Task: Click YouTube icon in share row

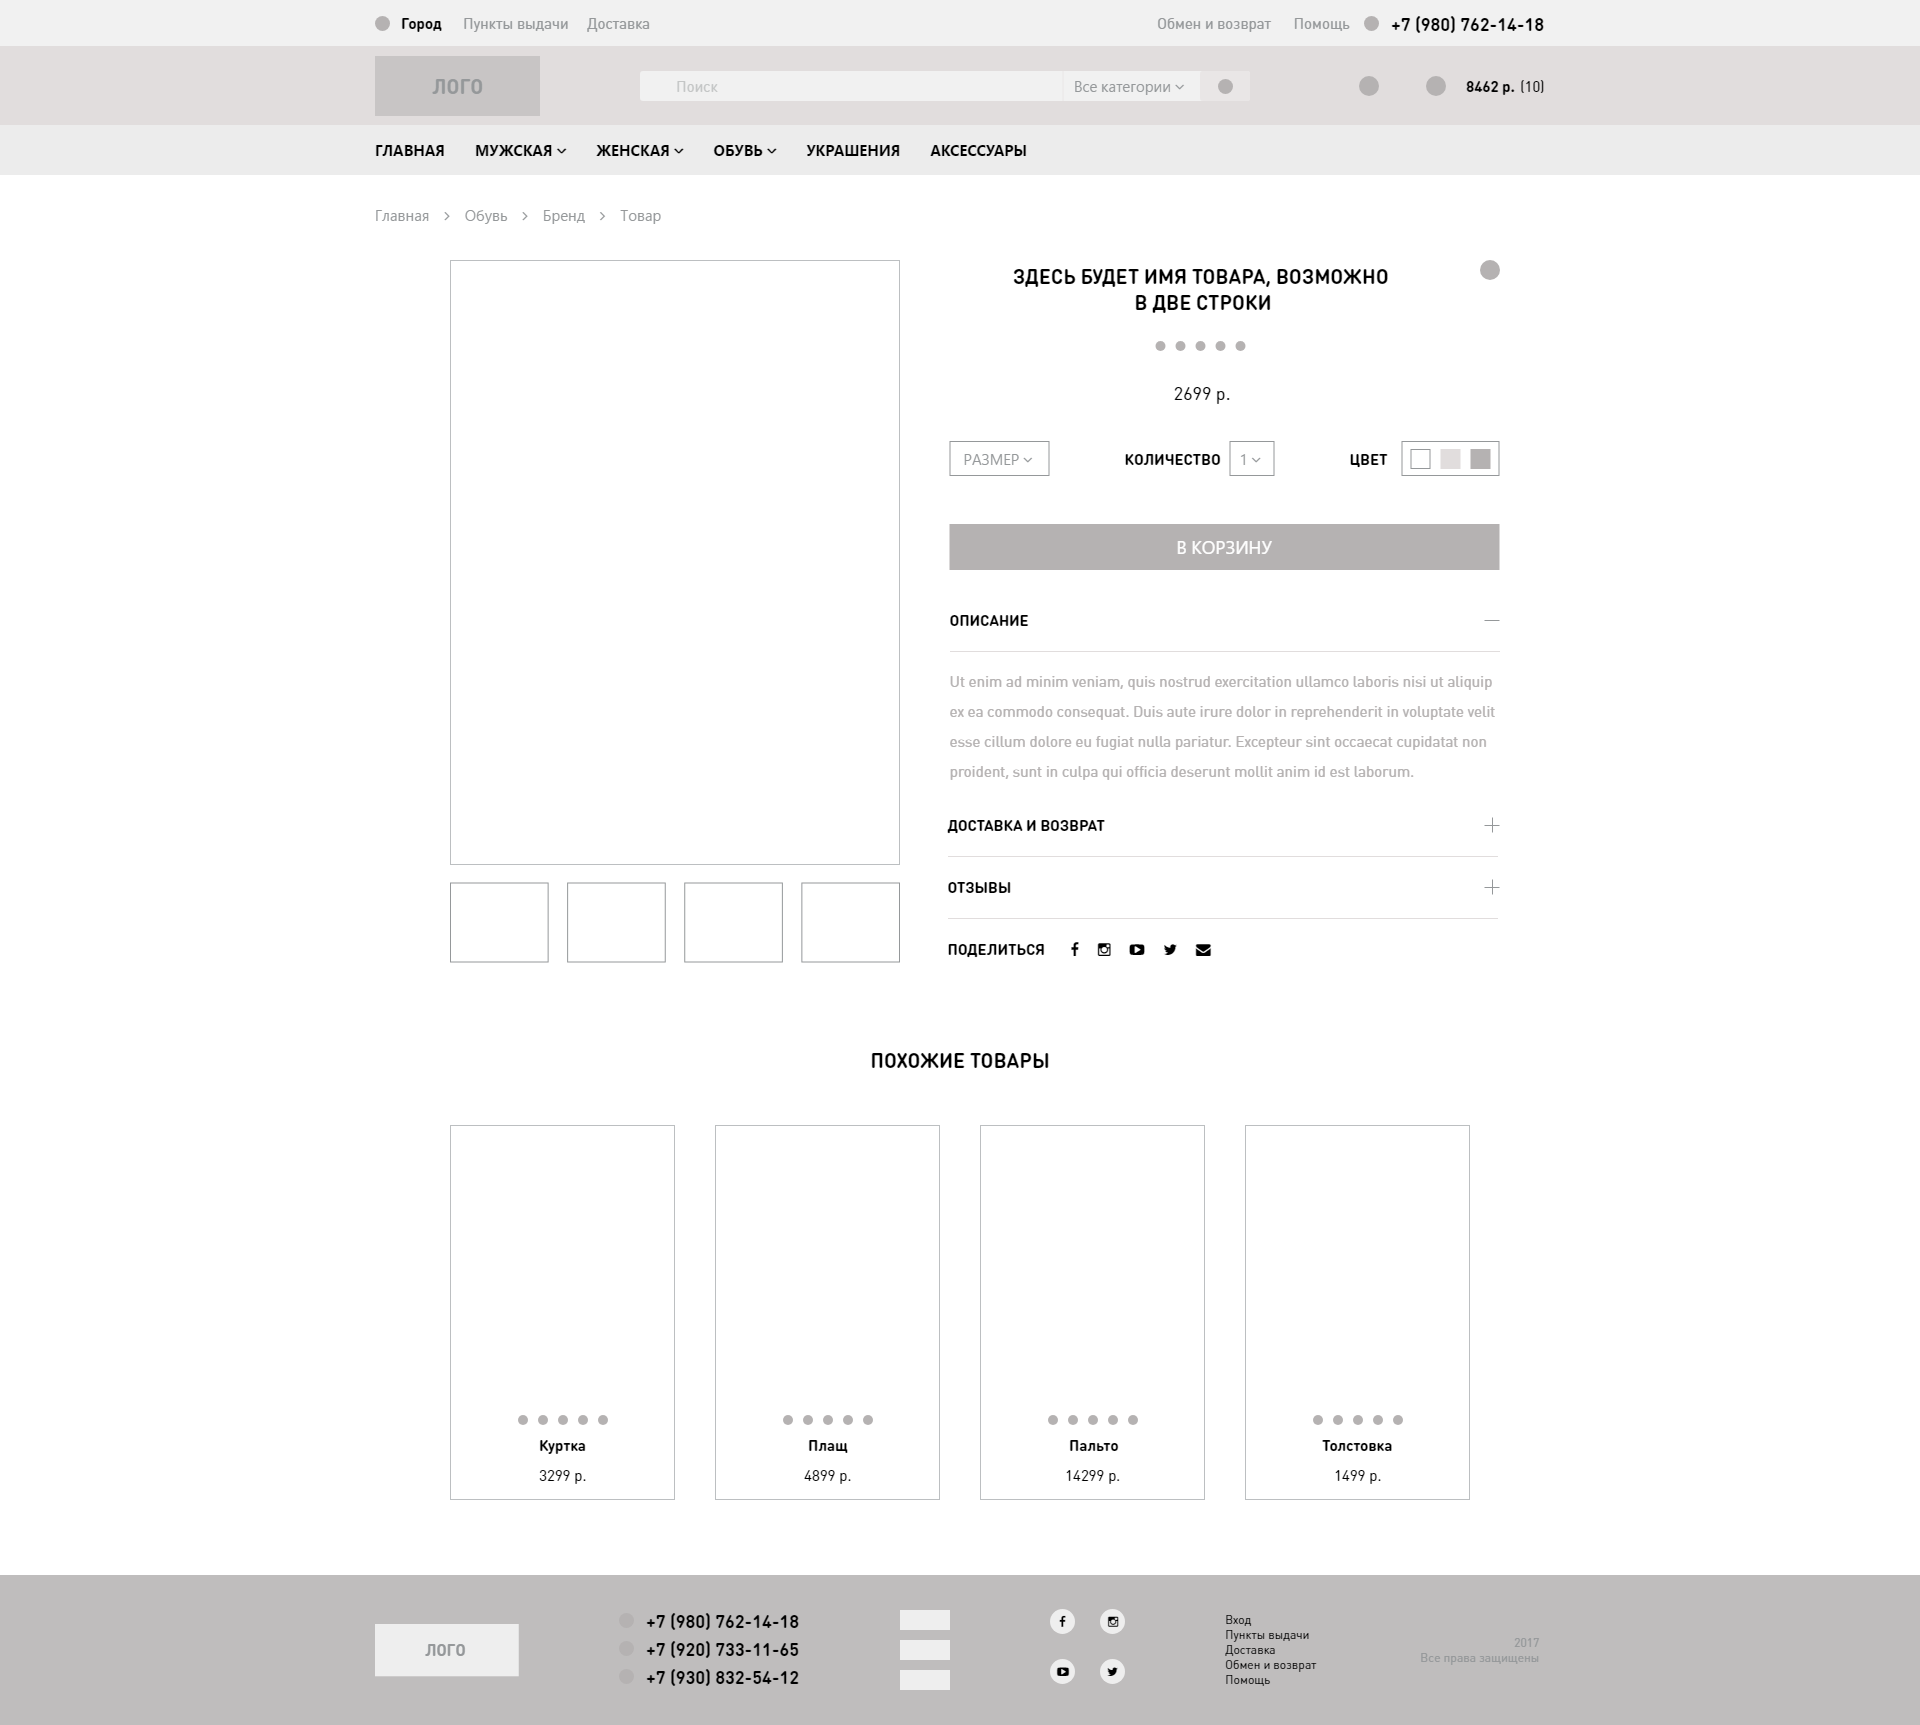Action: [x=1137, y=950]
